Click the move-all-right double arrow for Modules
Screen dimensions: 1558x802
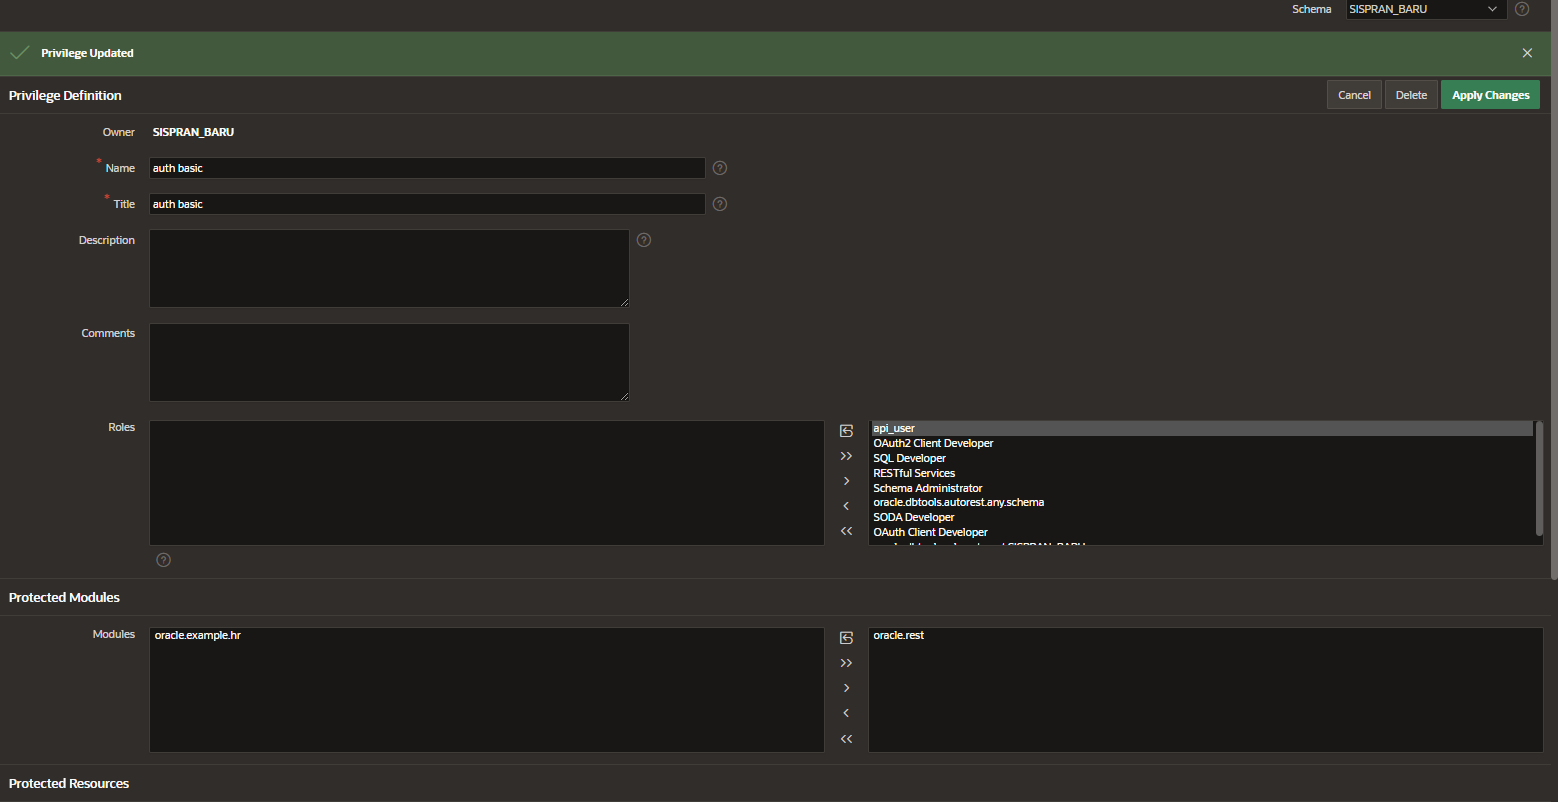[846, 662]
